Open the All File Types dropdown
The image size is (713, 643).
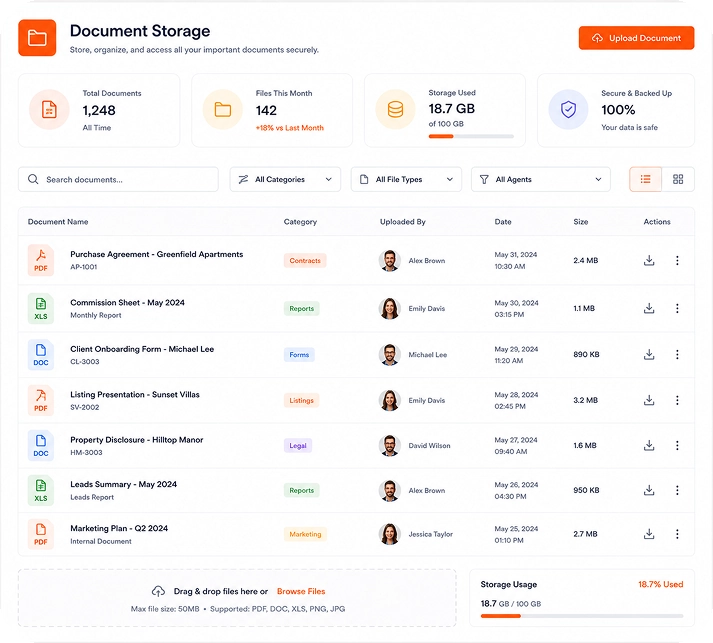pos(406,179)
